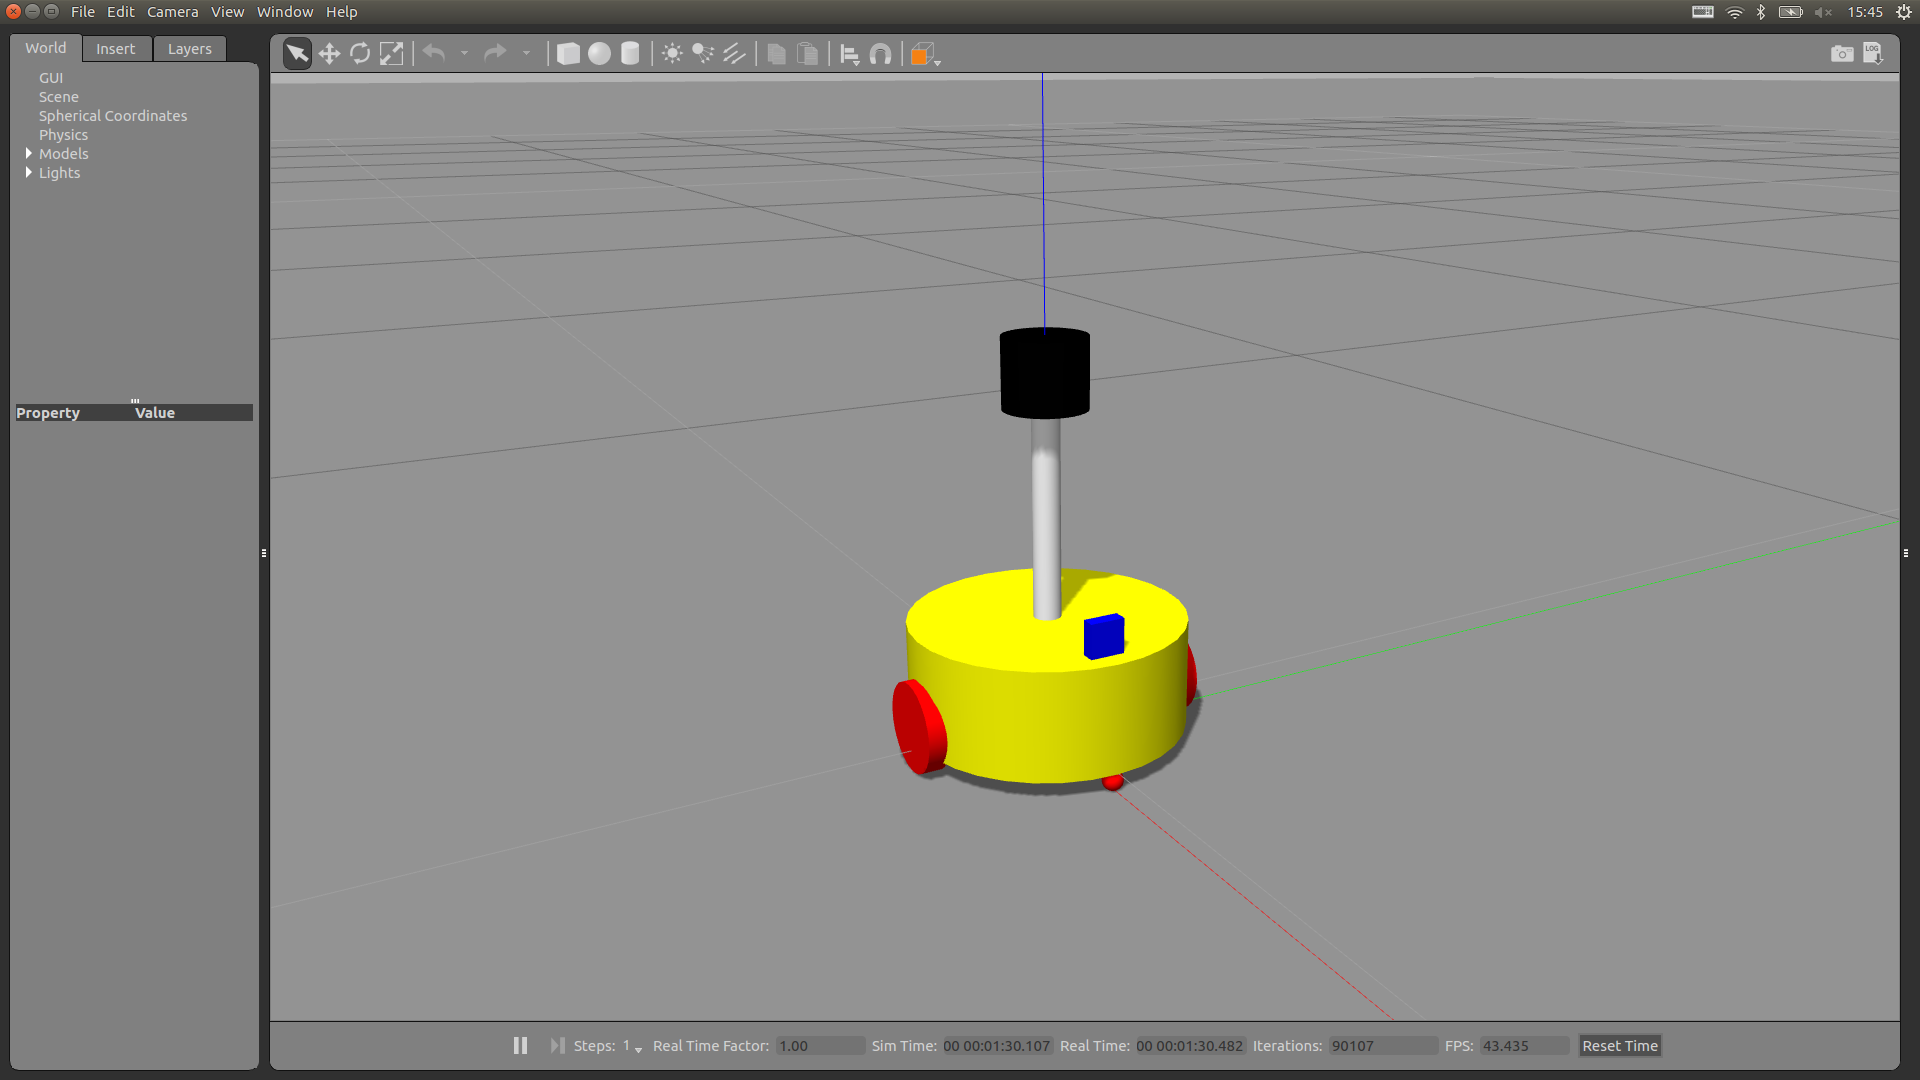Pause the simulation
Viewport: 1920px width, 1080px height.
520,1045
